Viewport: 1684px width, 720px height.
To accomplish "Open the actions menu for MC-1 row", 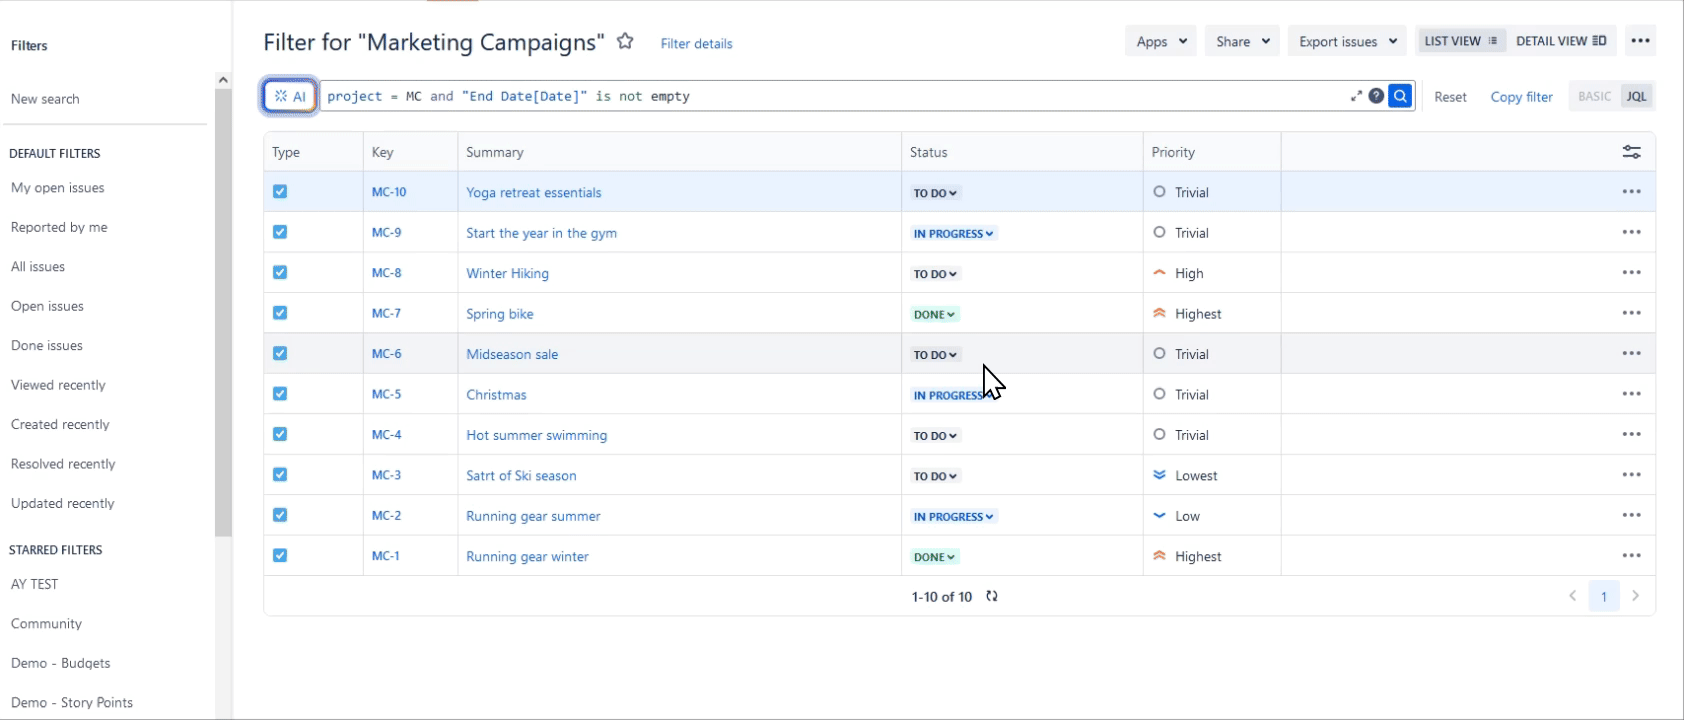I will (x=1631, y=556).
